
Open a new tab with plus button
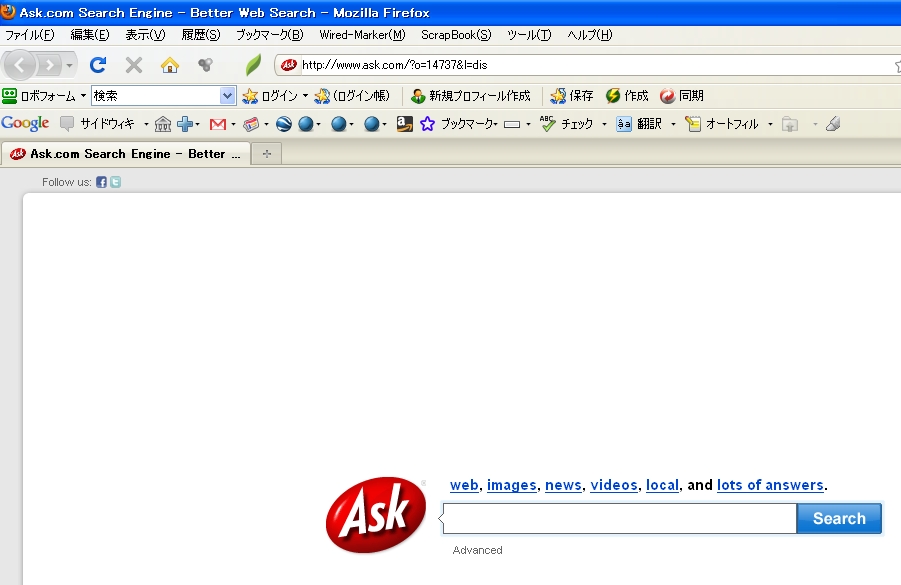click(267, 154)
